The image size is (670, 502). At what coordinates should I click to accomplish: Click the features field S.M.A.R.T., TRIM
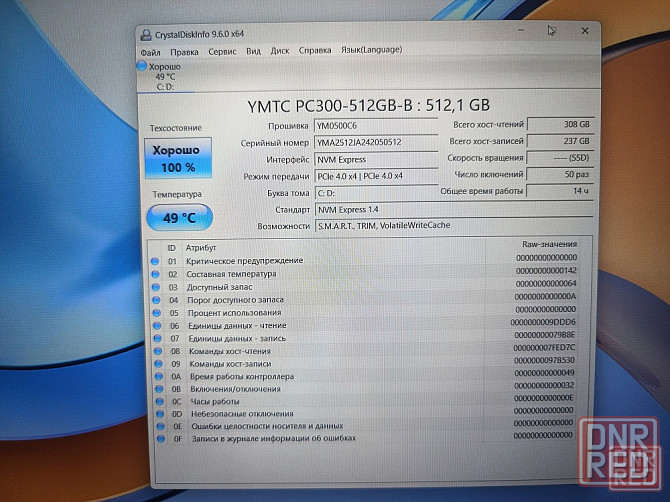(x=454, y=225)
